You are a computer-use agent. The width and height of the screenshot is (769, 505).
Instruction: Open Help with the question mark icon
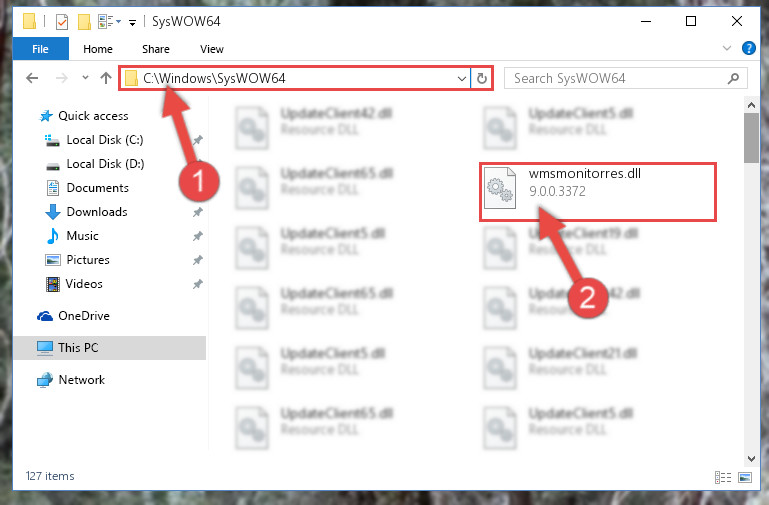tap(748, 48)
